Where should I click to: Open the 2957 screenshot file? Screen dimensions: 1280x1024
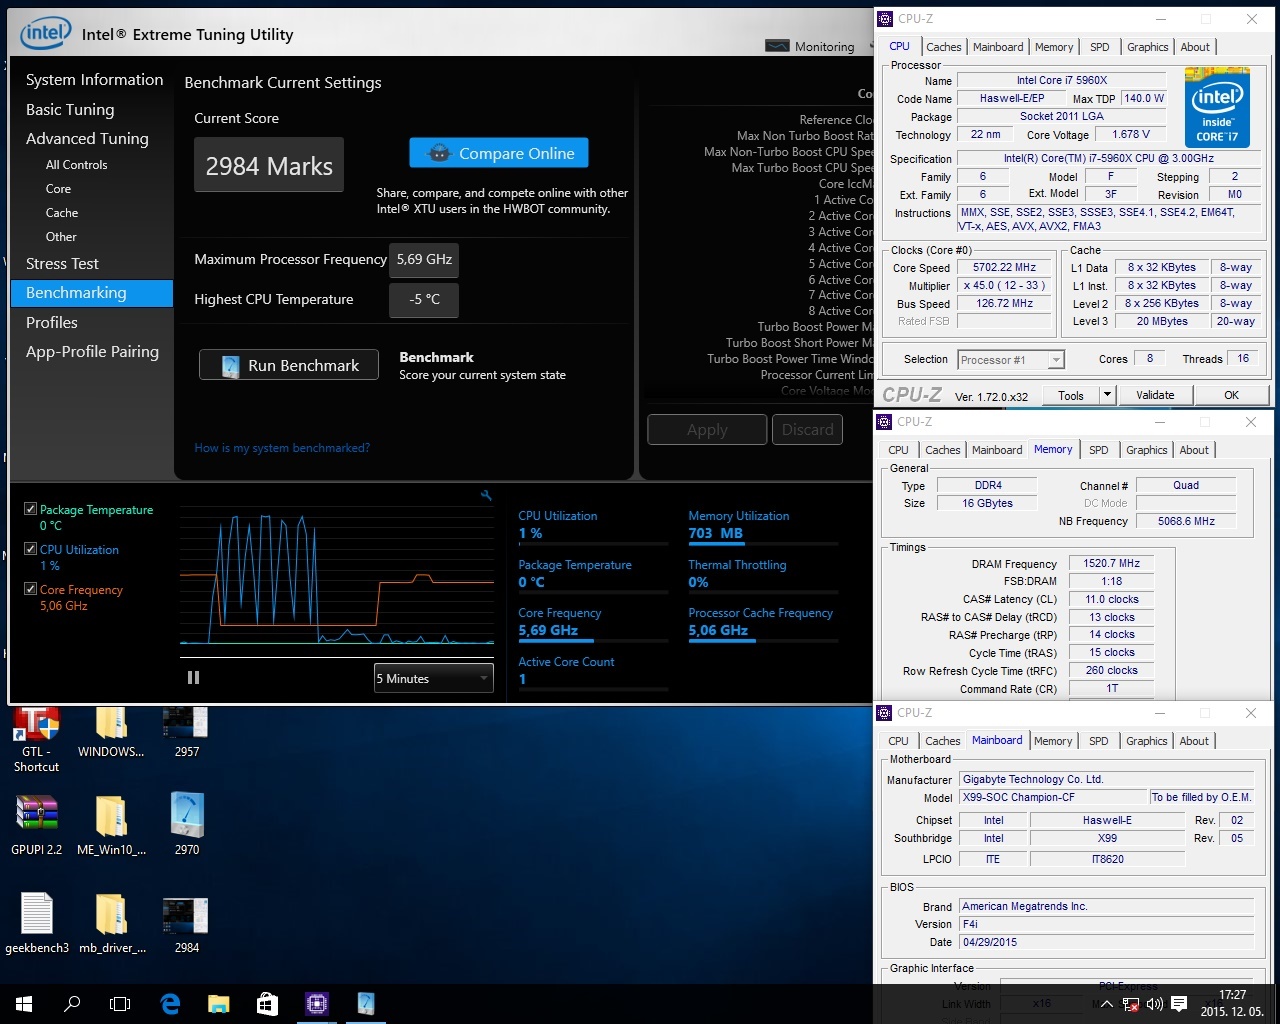pyautogui.click(x=186, y=732)
